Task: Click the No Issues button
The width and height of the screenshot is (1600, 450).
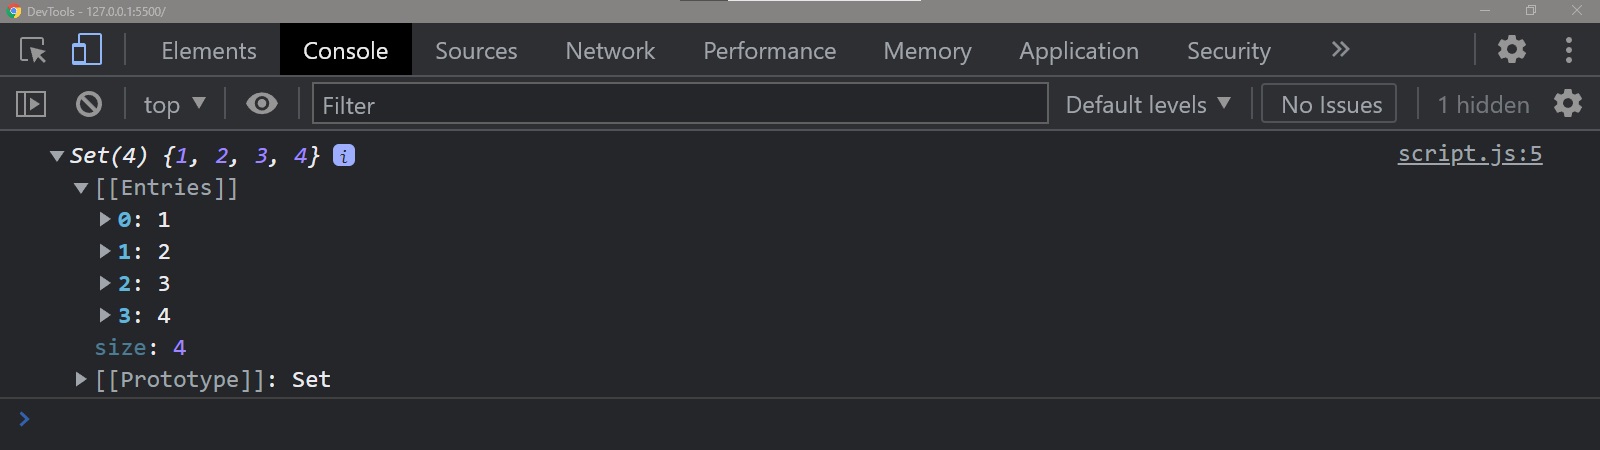Action: (1331, 104)
